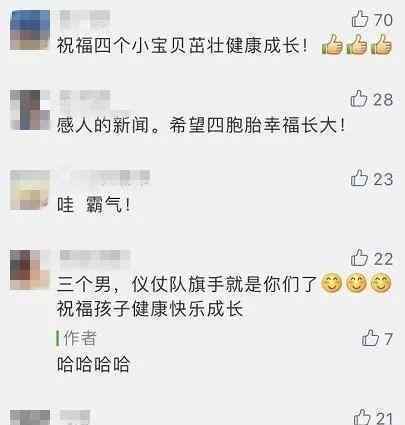This screenshot has height=425, width=405.
Task: Like the comment with 28 likes
Action: click(x=359, y=99)
